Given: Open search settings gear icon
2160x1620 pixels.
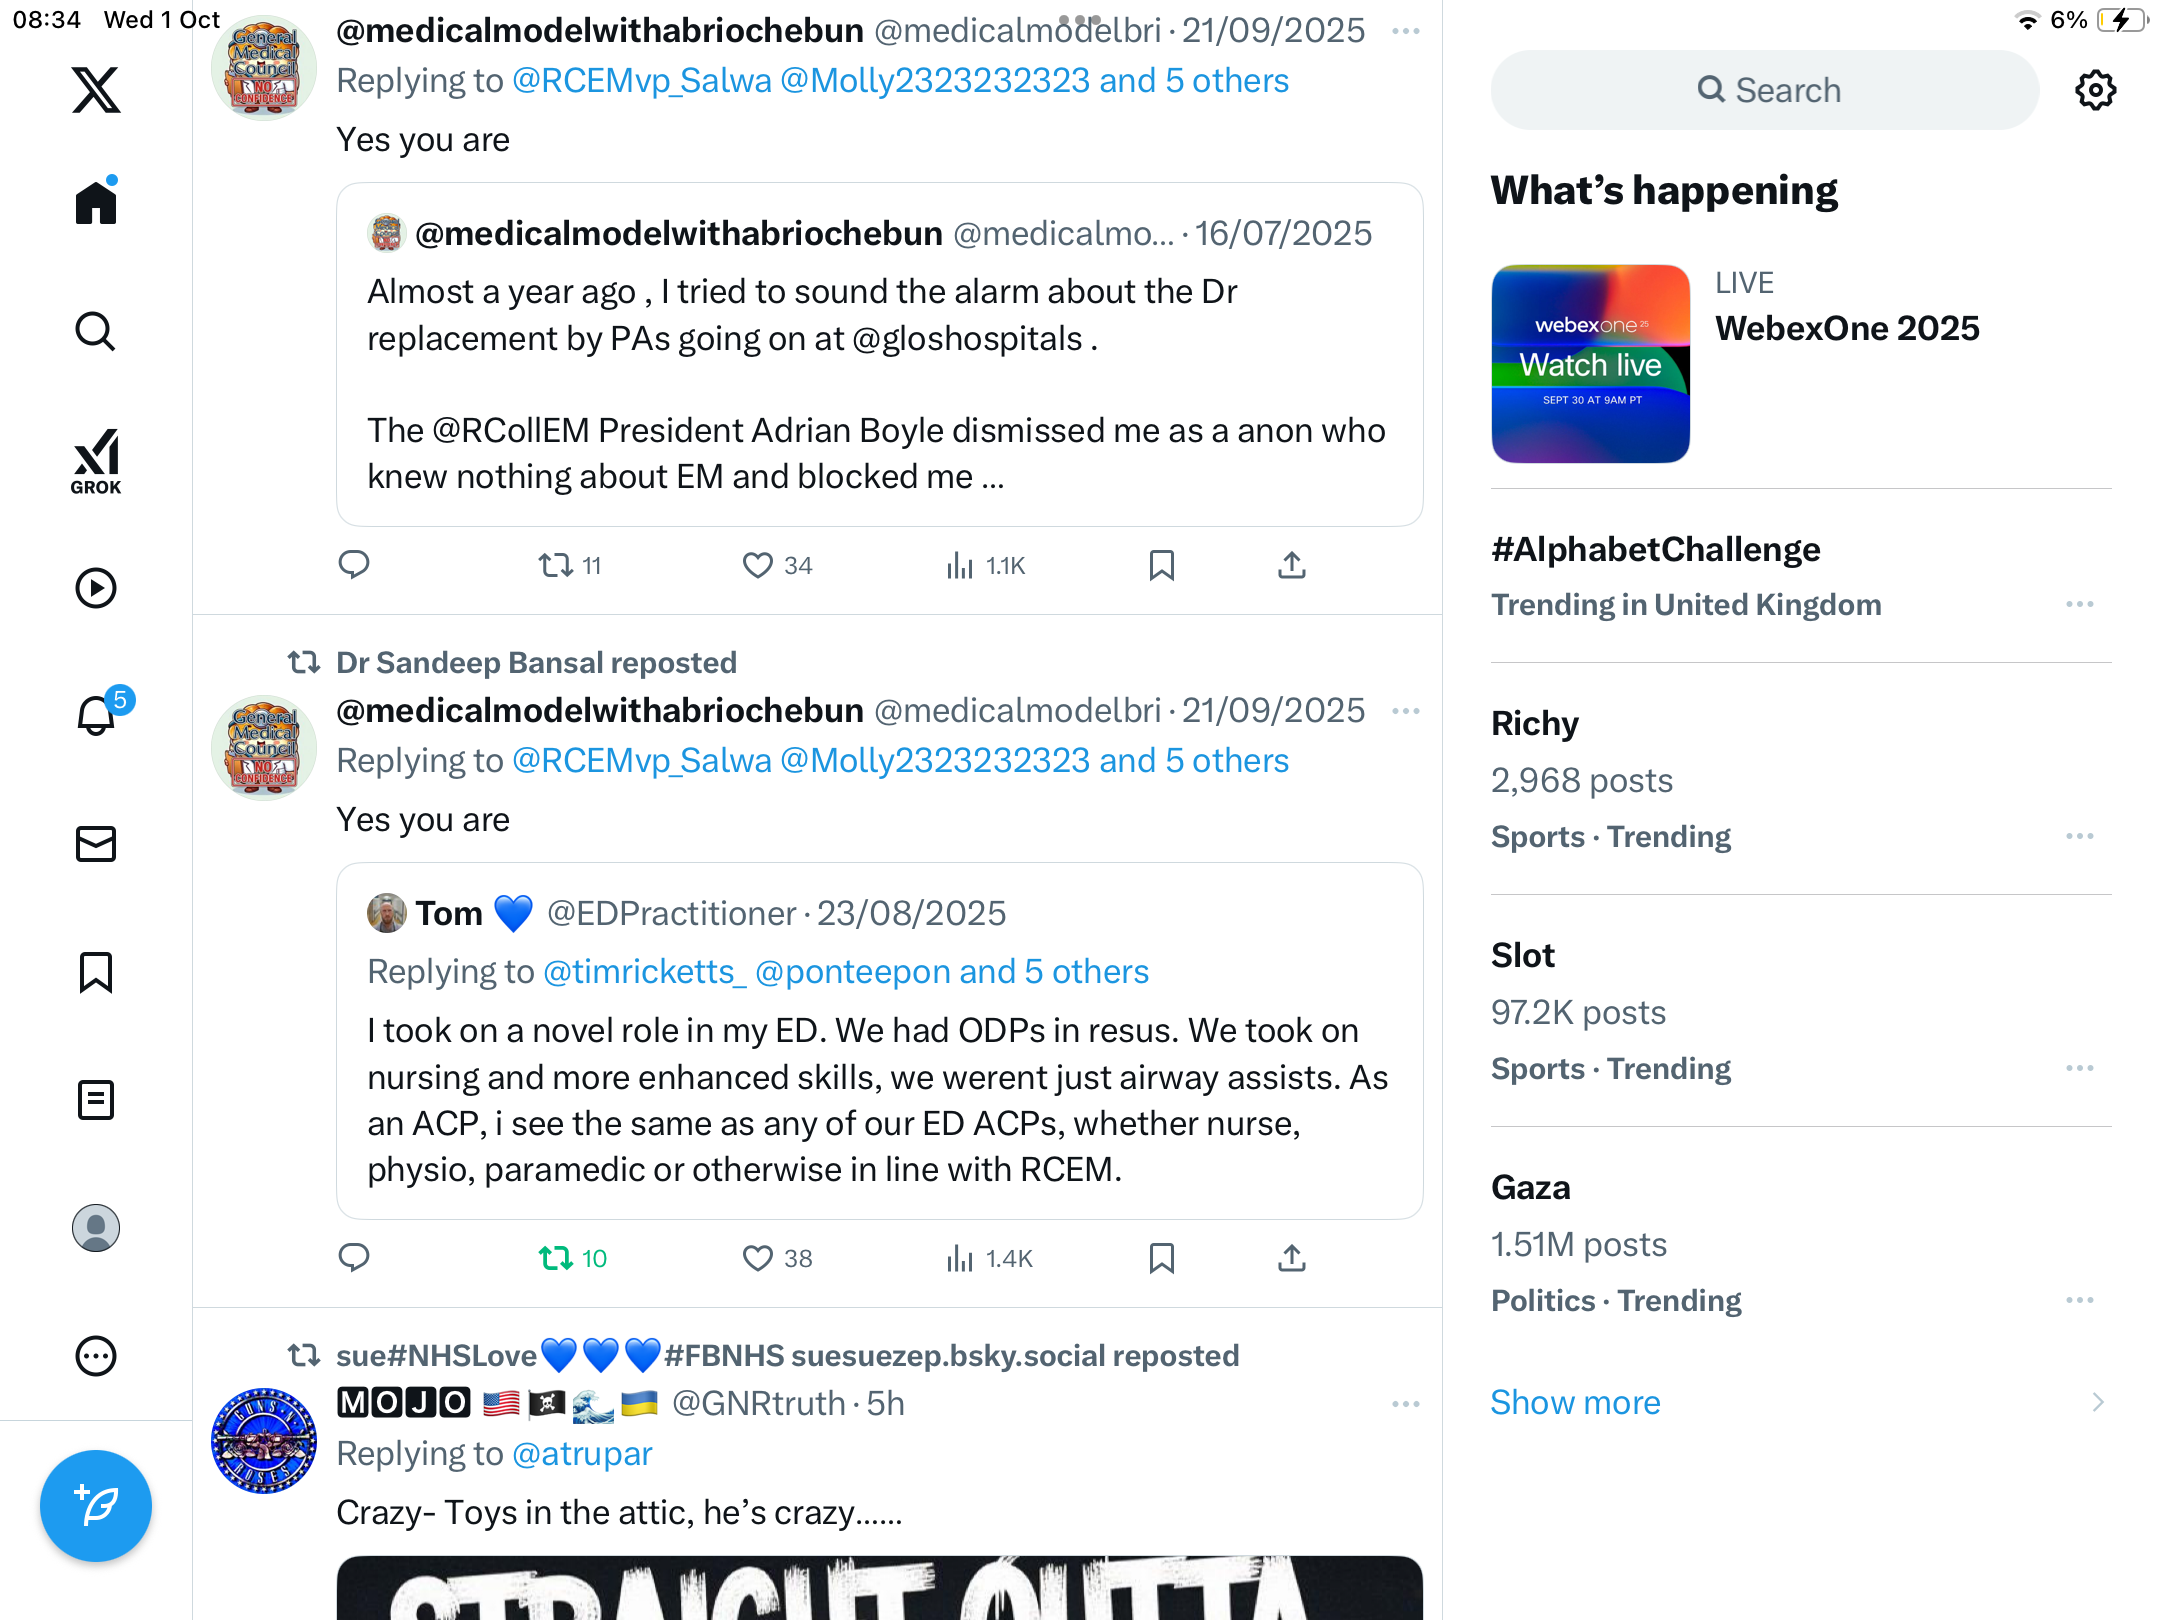Looking at the screenshot, I should pyautogui.click(x=2095, y=90).
